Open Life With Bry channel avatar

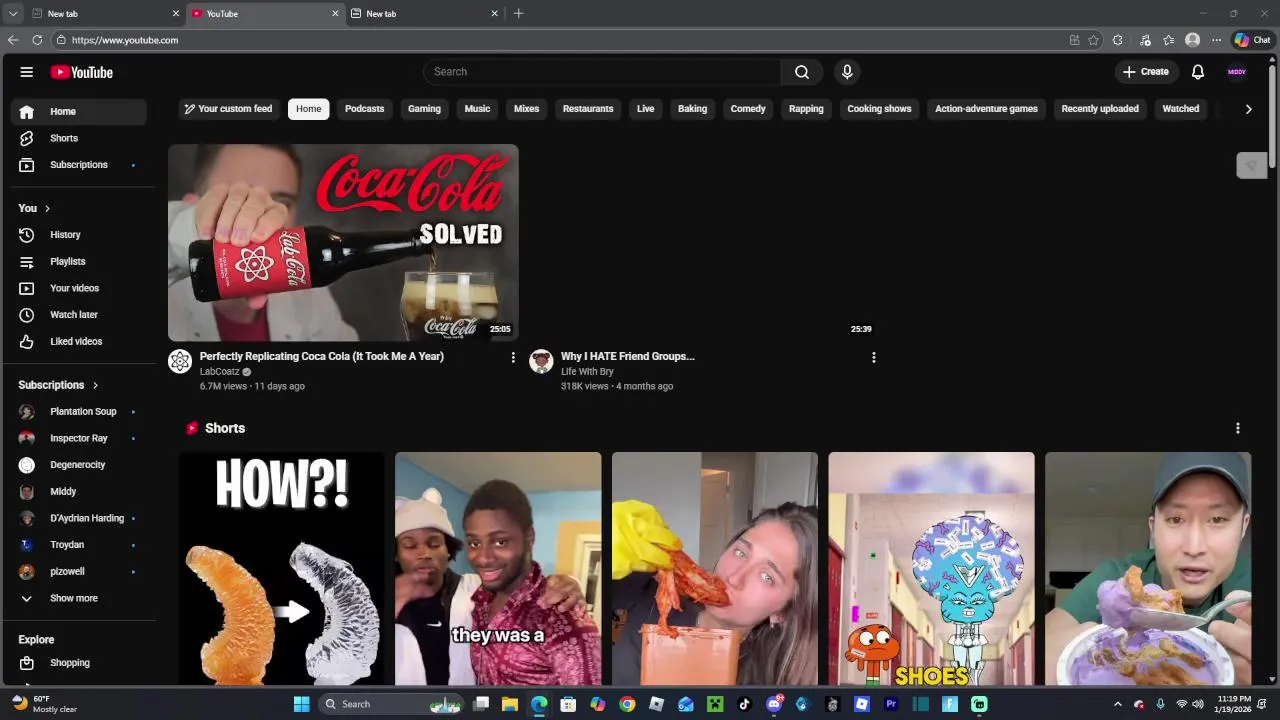pyautogui.click(x=541, y=361)
